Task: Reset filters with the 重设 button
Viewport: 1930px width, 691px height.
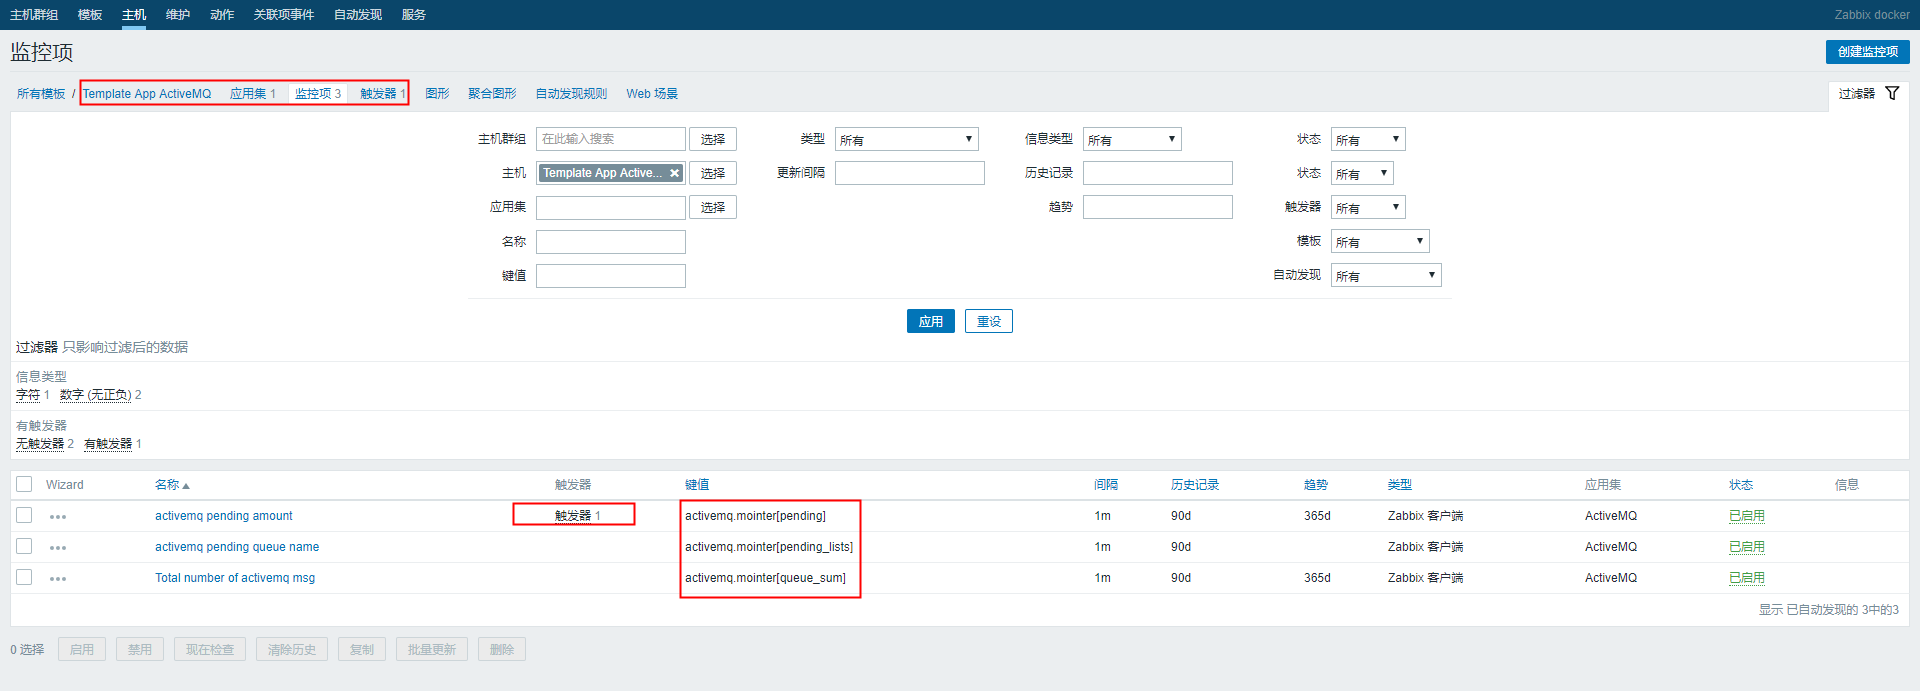Action: [988, 321]
